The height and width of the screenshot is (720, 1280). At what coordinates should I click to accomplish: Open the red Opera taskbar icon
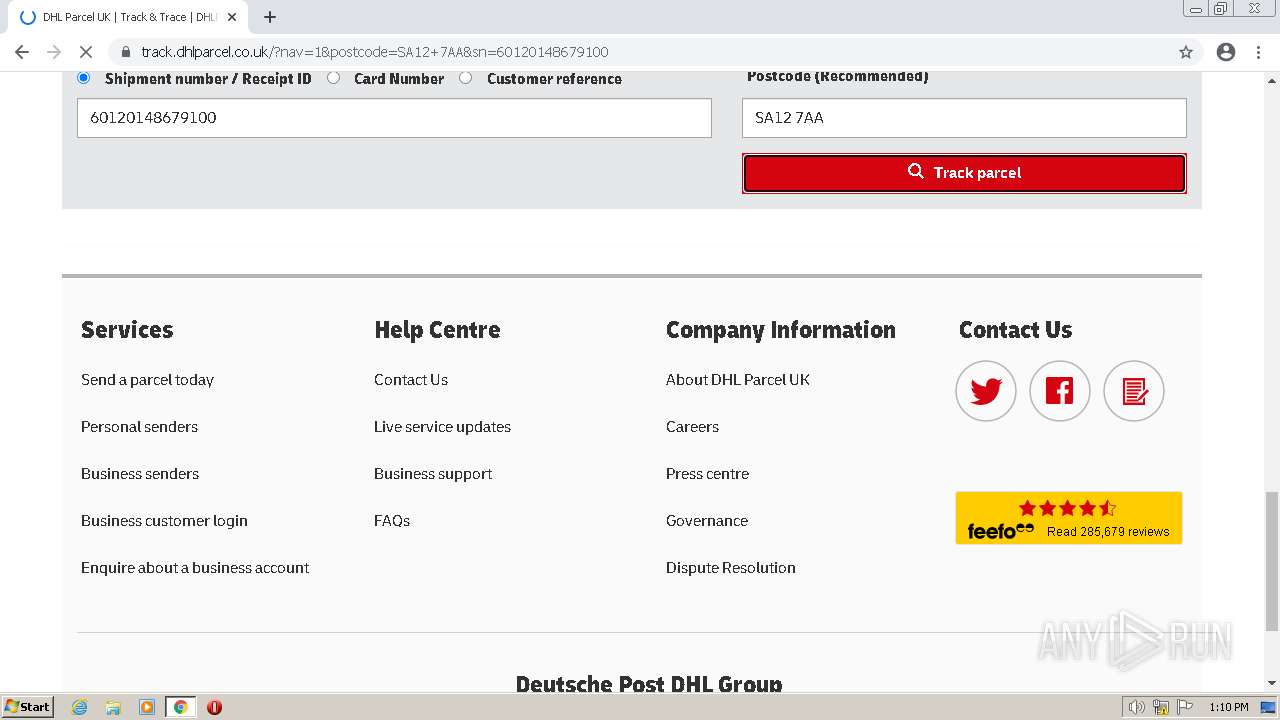[214, 707]
